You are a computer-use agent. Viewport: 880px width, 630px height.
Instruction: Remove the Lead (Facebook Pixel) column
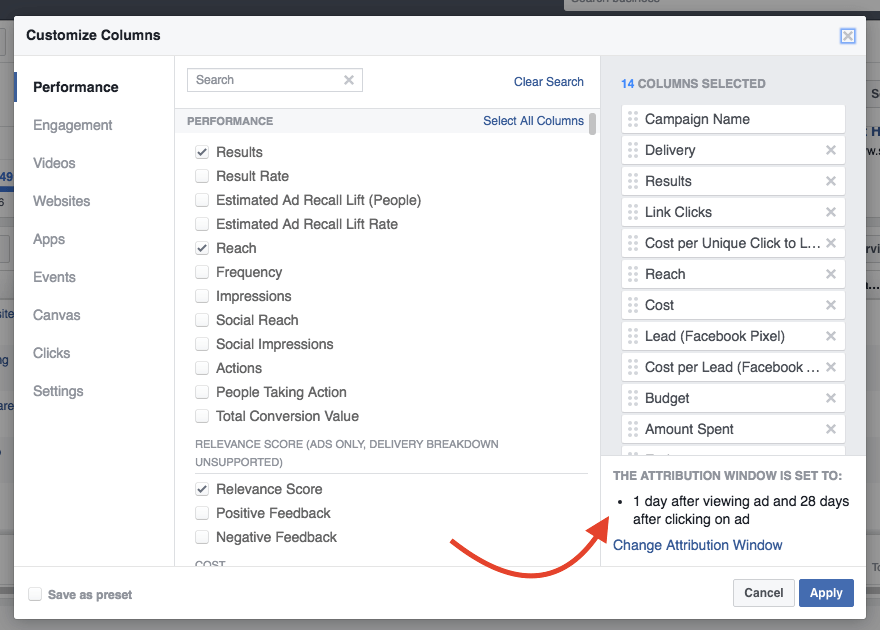(831, 336)
